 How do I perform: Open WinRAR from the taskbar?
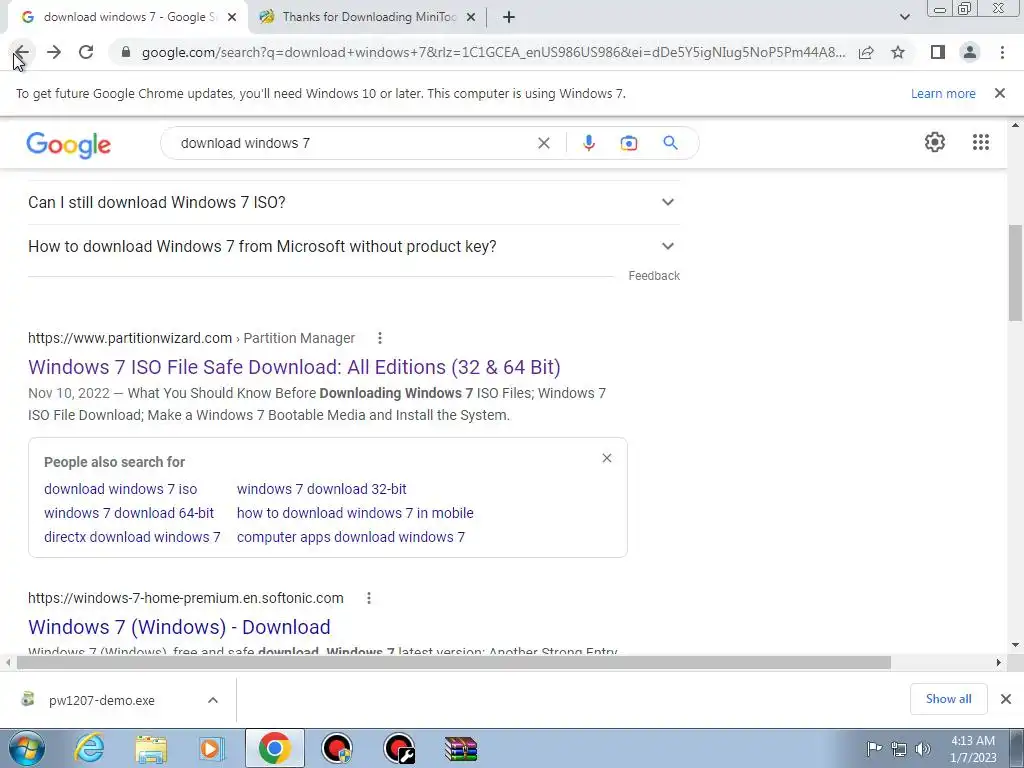(x=461, y=748)
